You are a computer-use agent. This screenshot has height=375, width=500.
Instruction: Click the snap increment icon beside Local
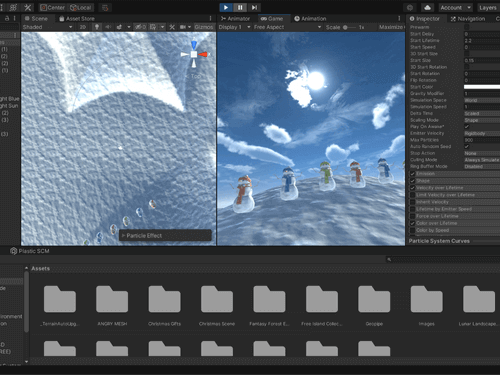[105, 7]
